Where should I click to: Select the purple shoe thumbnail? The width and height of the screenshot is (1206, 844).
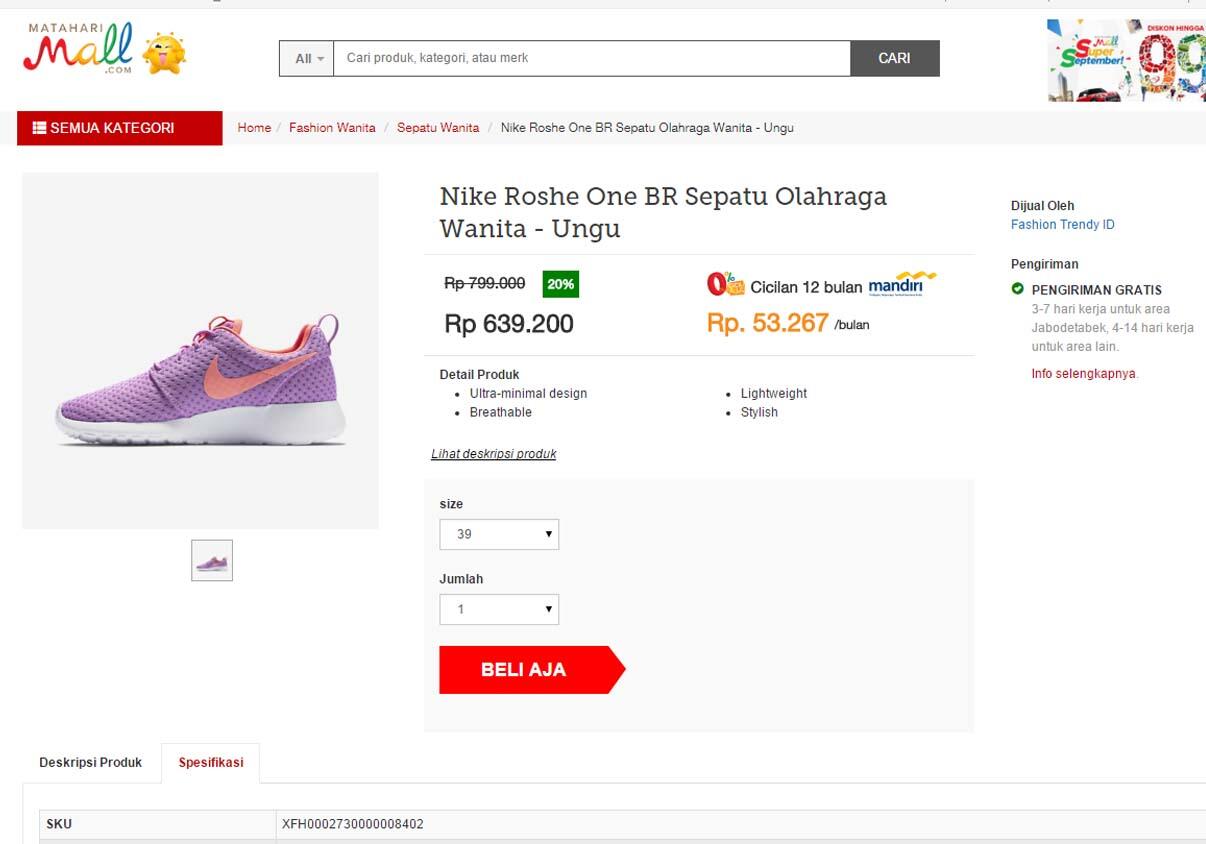click(212, 561)
